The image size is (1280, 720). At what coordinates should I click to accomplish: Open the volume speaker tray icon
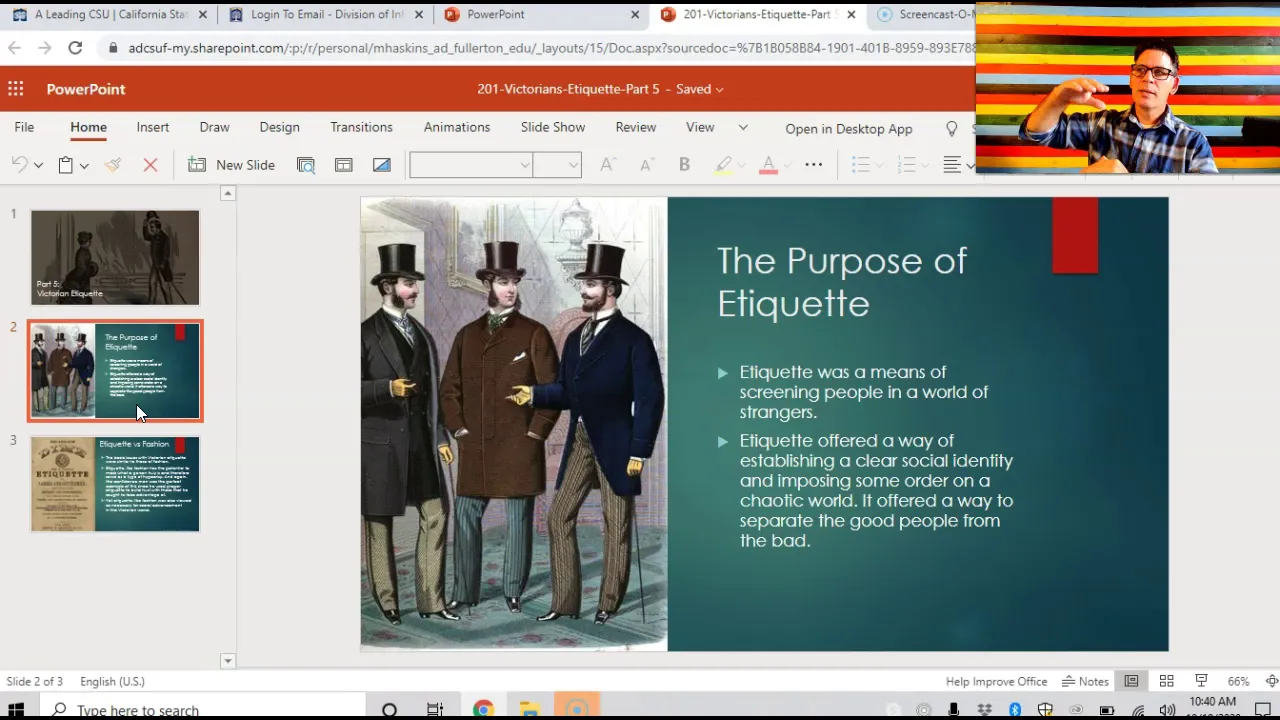pyautogui.click(x=1167, y=710)
